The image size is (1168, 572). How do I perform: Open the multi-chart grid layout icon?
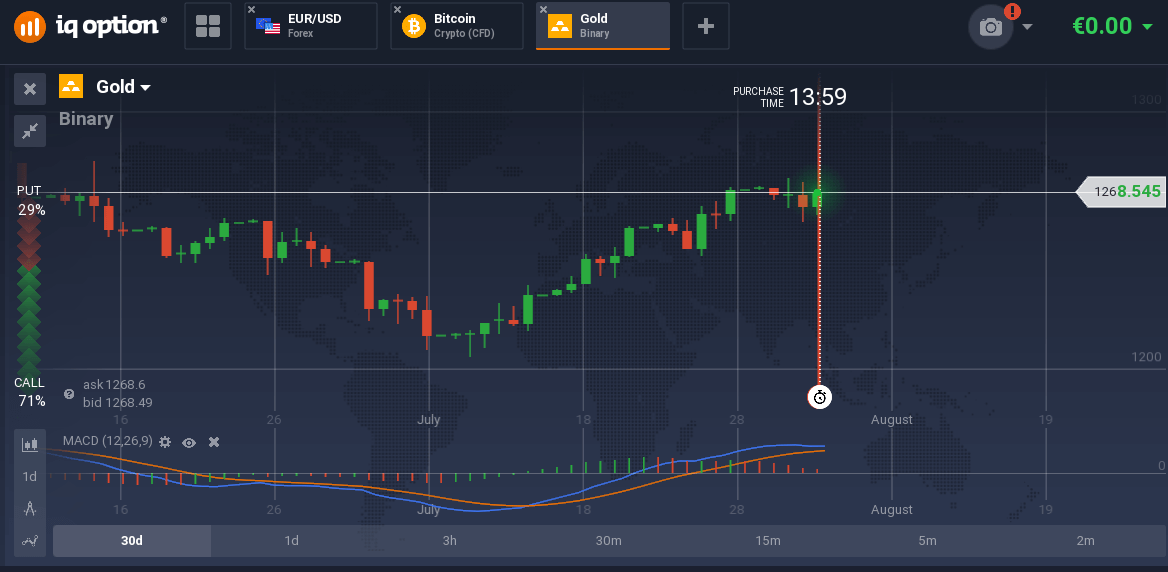click(x=208, y=26)
